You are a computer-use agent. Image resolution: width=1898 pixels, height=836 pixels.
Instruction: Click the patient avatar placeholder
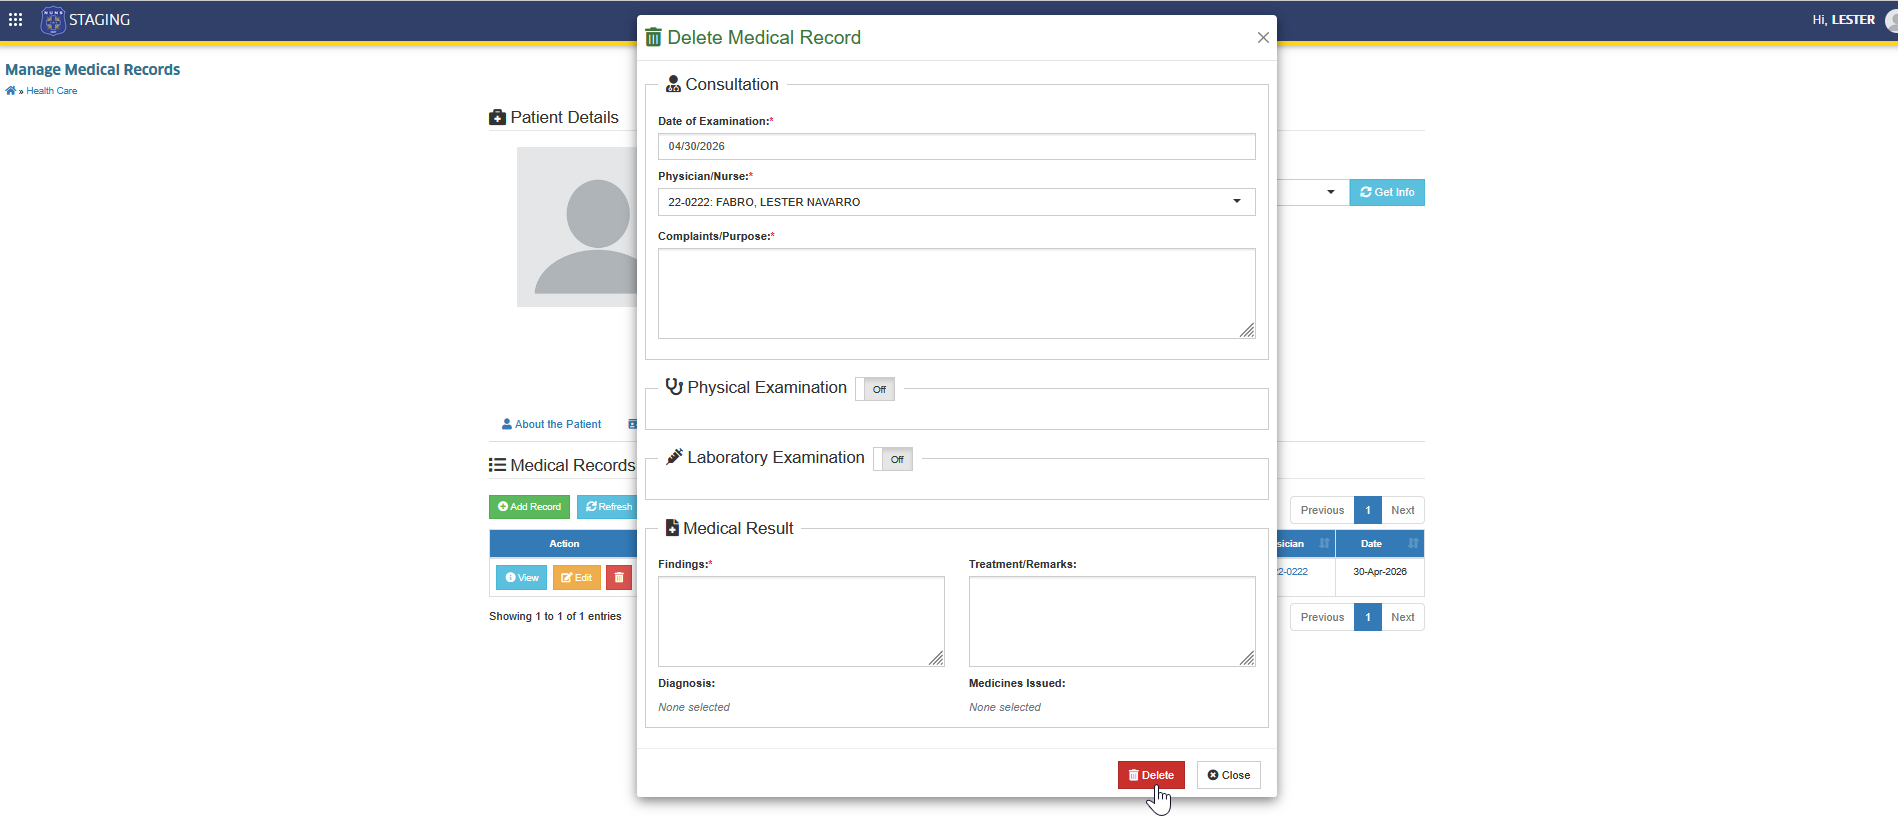[x=577, y=227]
